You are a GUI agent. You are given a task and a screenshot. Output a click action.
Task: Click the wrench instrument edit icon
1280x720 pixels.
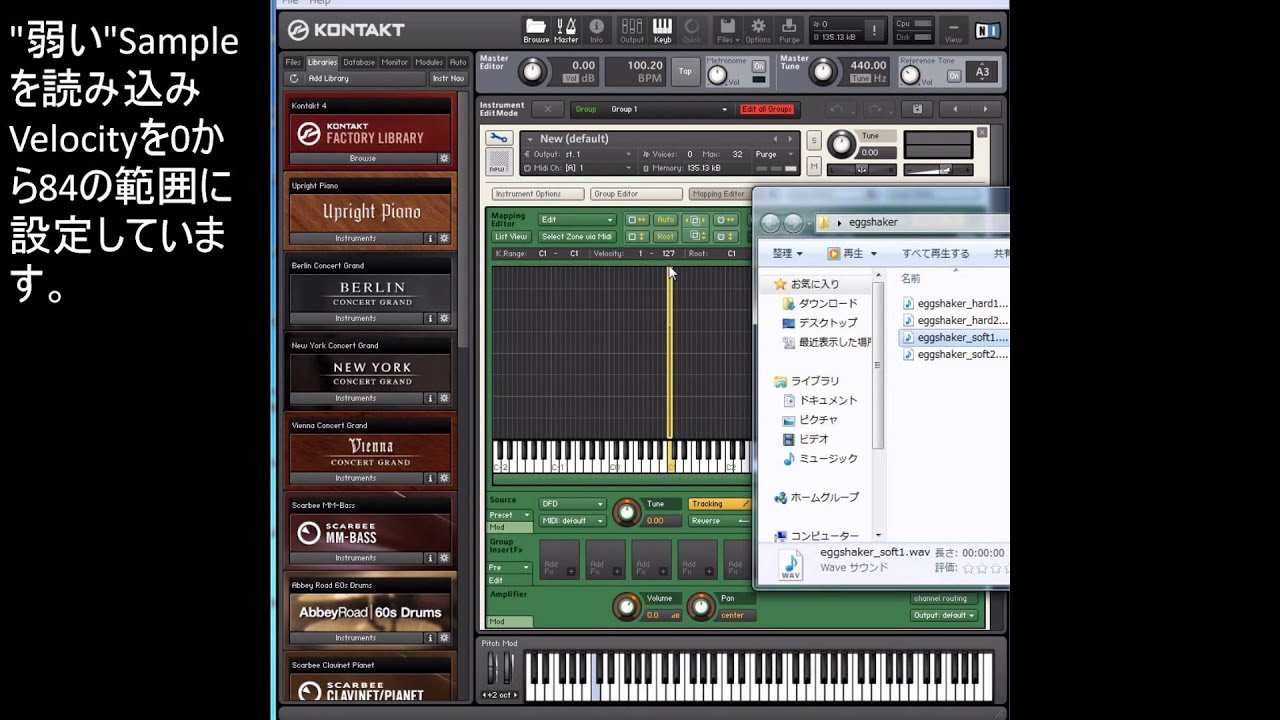point(499,138)
